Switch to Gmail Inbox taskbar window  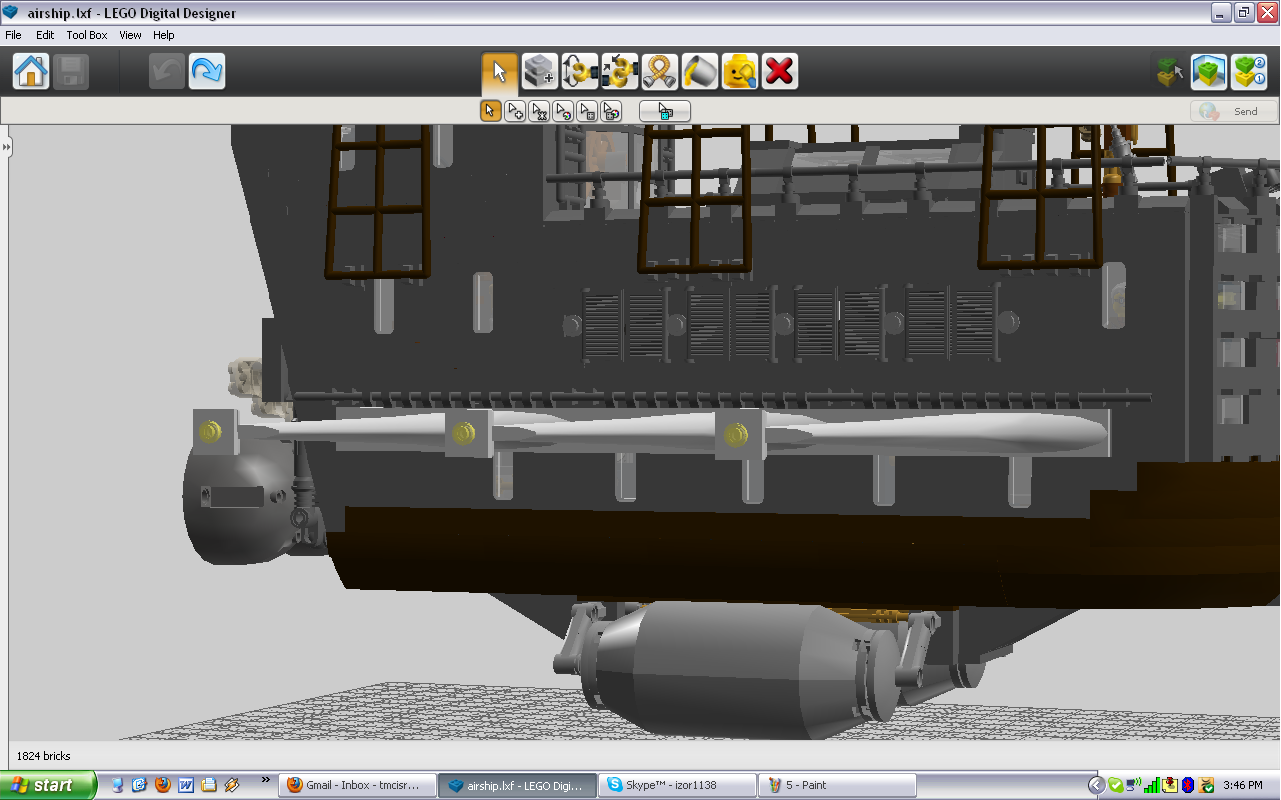click(x=358, y=785)
